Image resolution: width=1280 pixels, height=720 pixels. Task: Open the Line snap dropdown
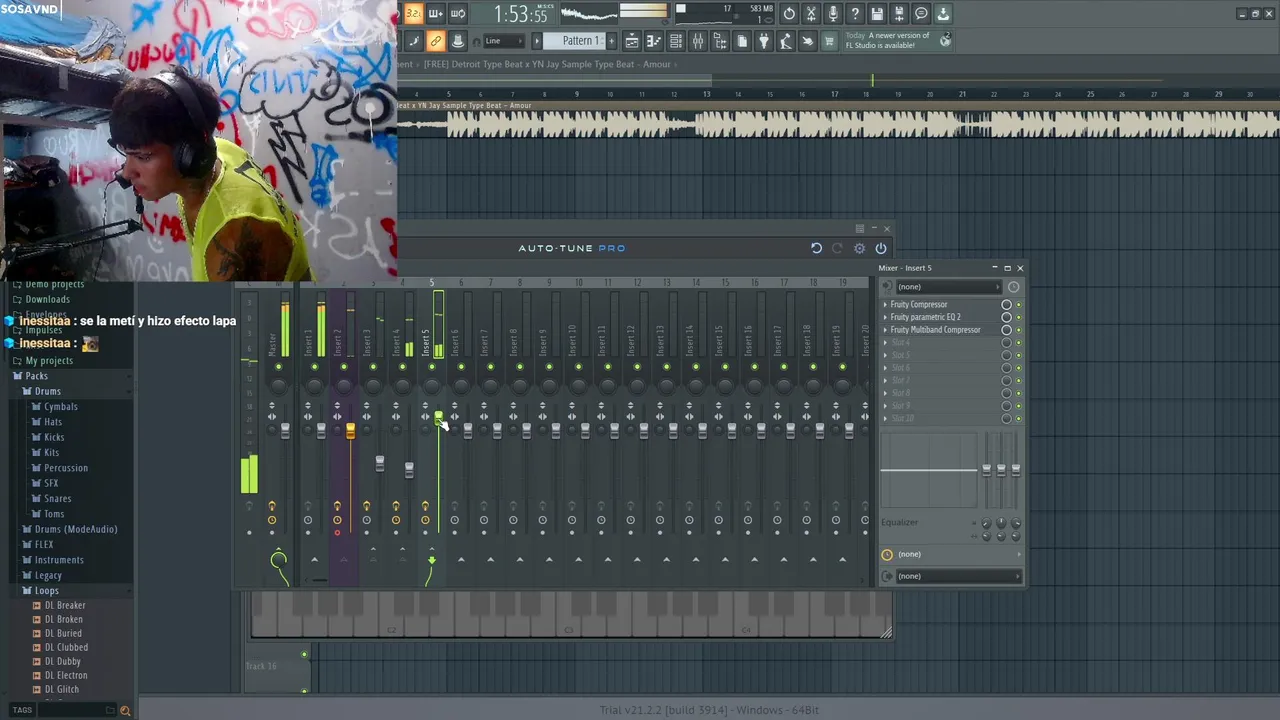[x=503, y=41]
